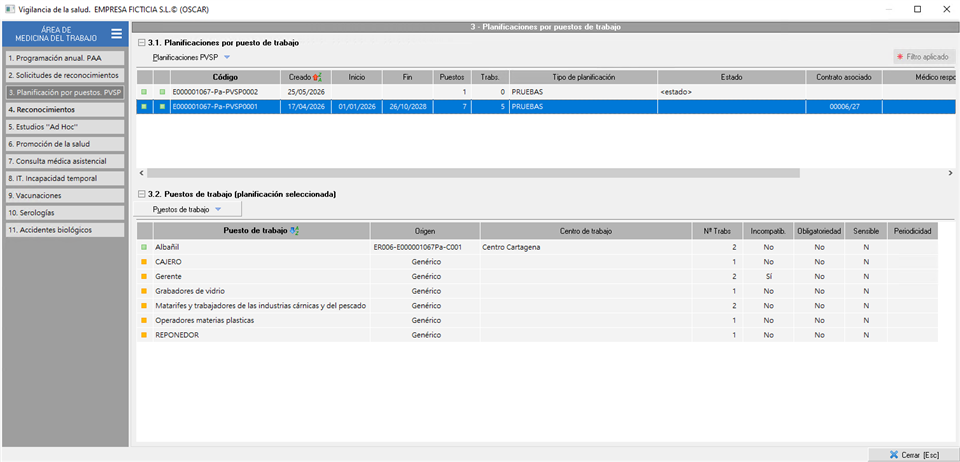Click the Contrato asociado column header

point(844,77)
